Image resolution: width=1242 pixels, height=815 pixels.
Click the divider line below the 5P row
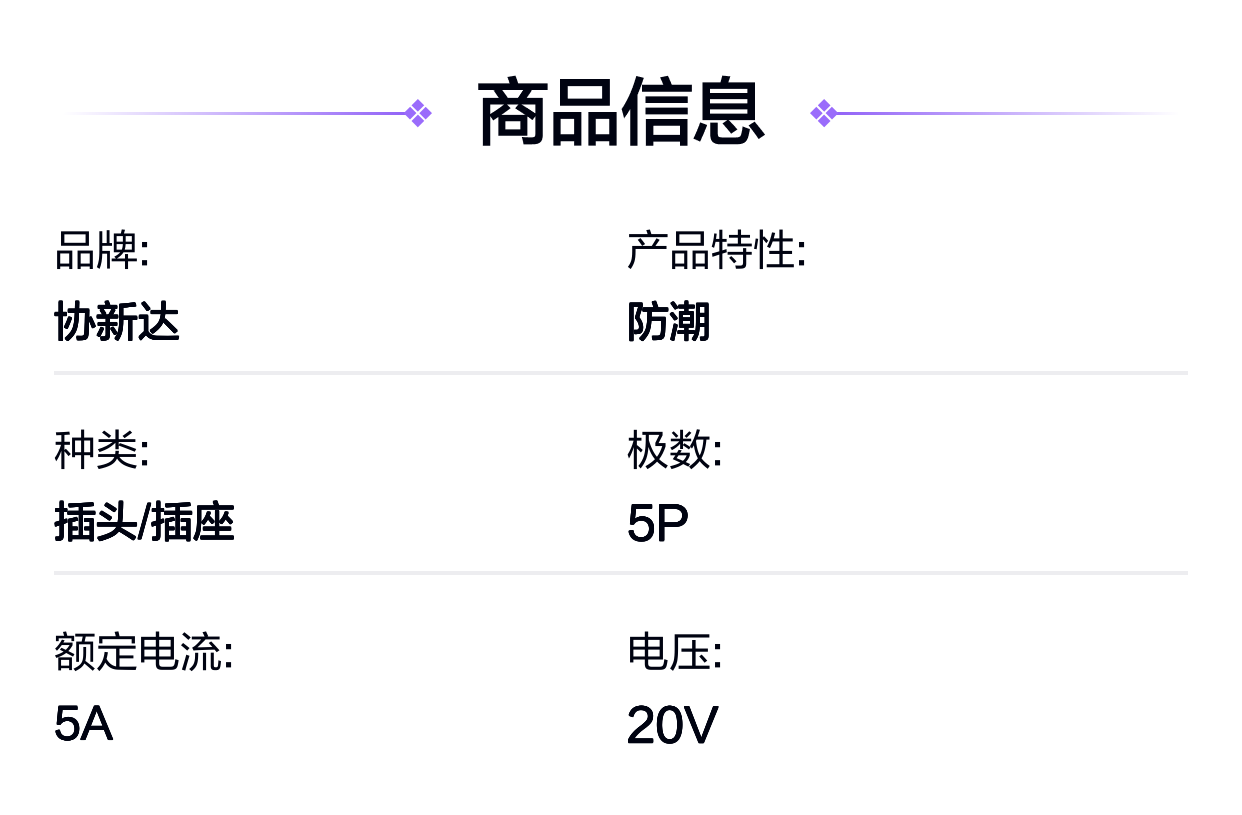coord(620,573)
